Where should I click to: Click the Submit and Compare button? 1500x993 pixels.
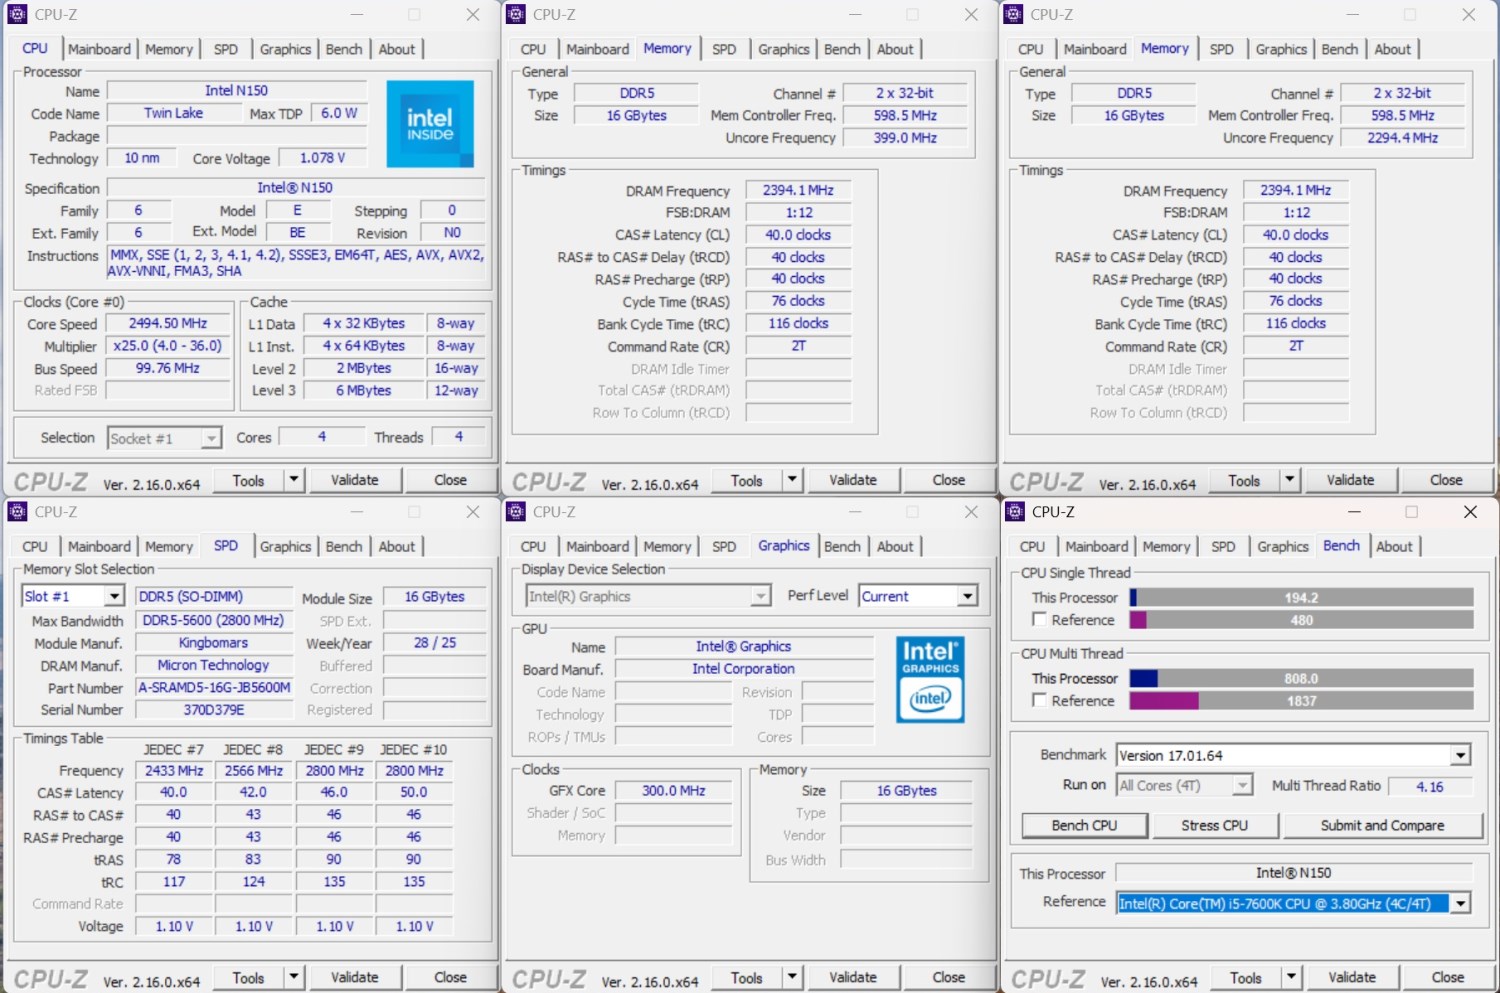(1382, 826)
